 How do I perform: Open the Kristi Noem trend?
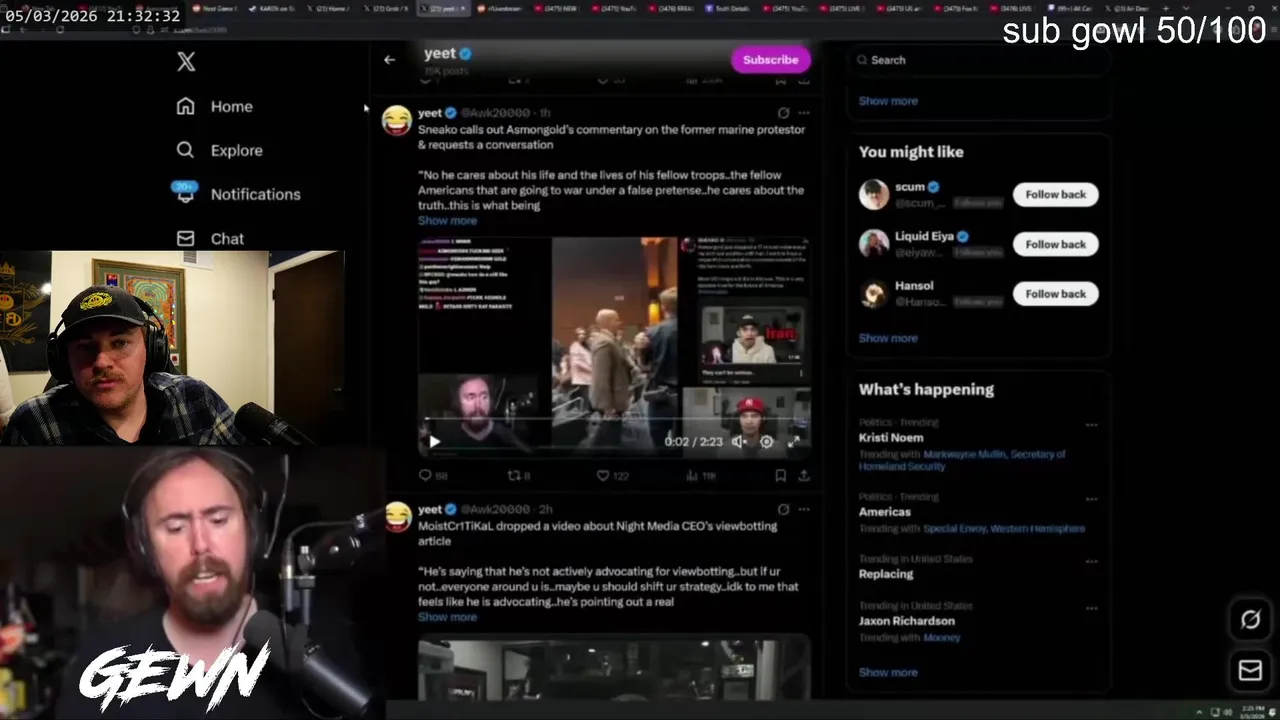(890, 438)
